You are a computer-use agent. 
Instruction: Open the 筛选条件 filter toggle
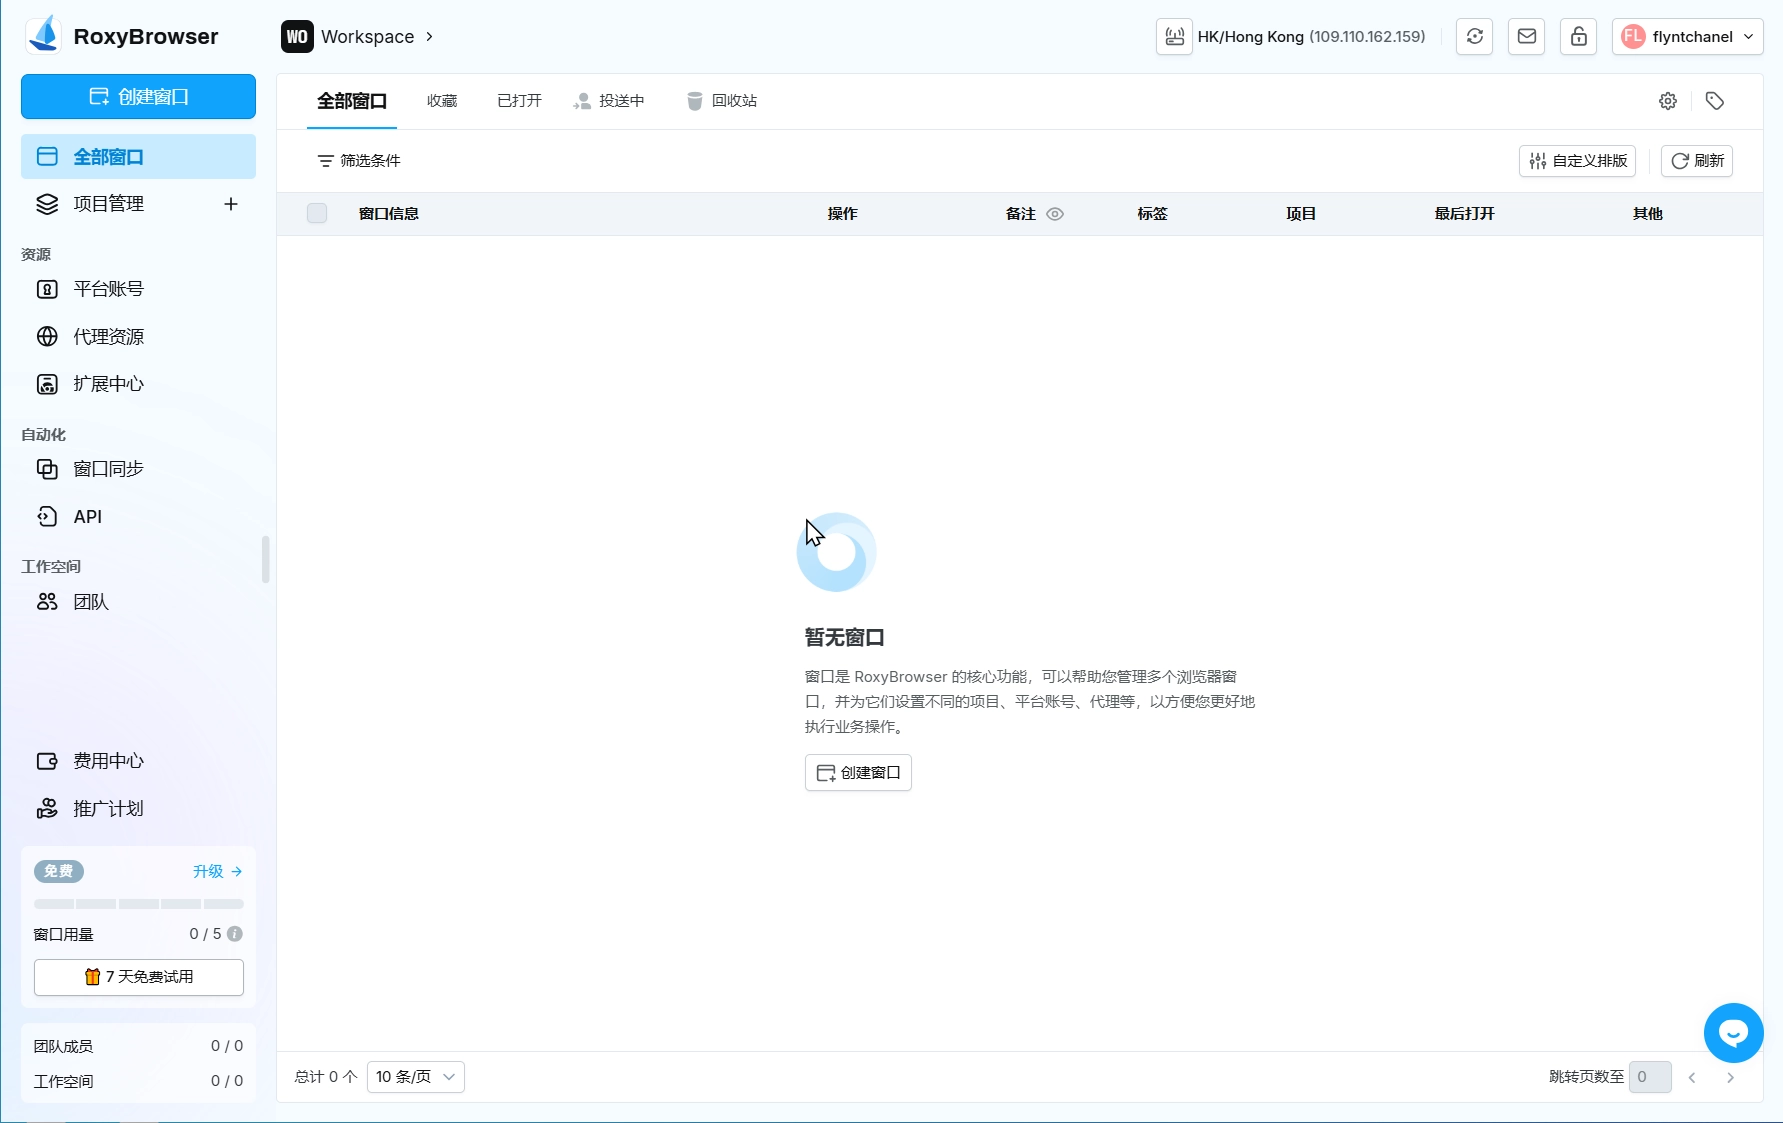(359, 161)
